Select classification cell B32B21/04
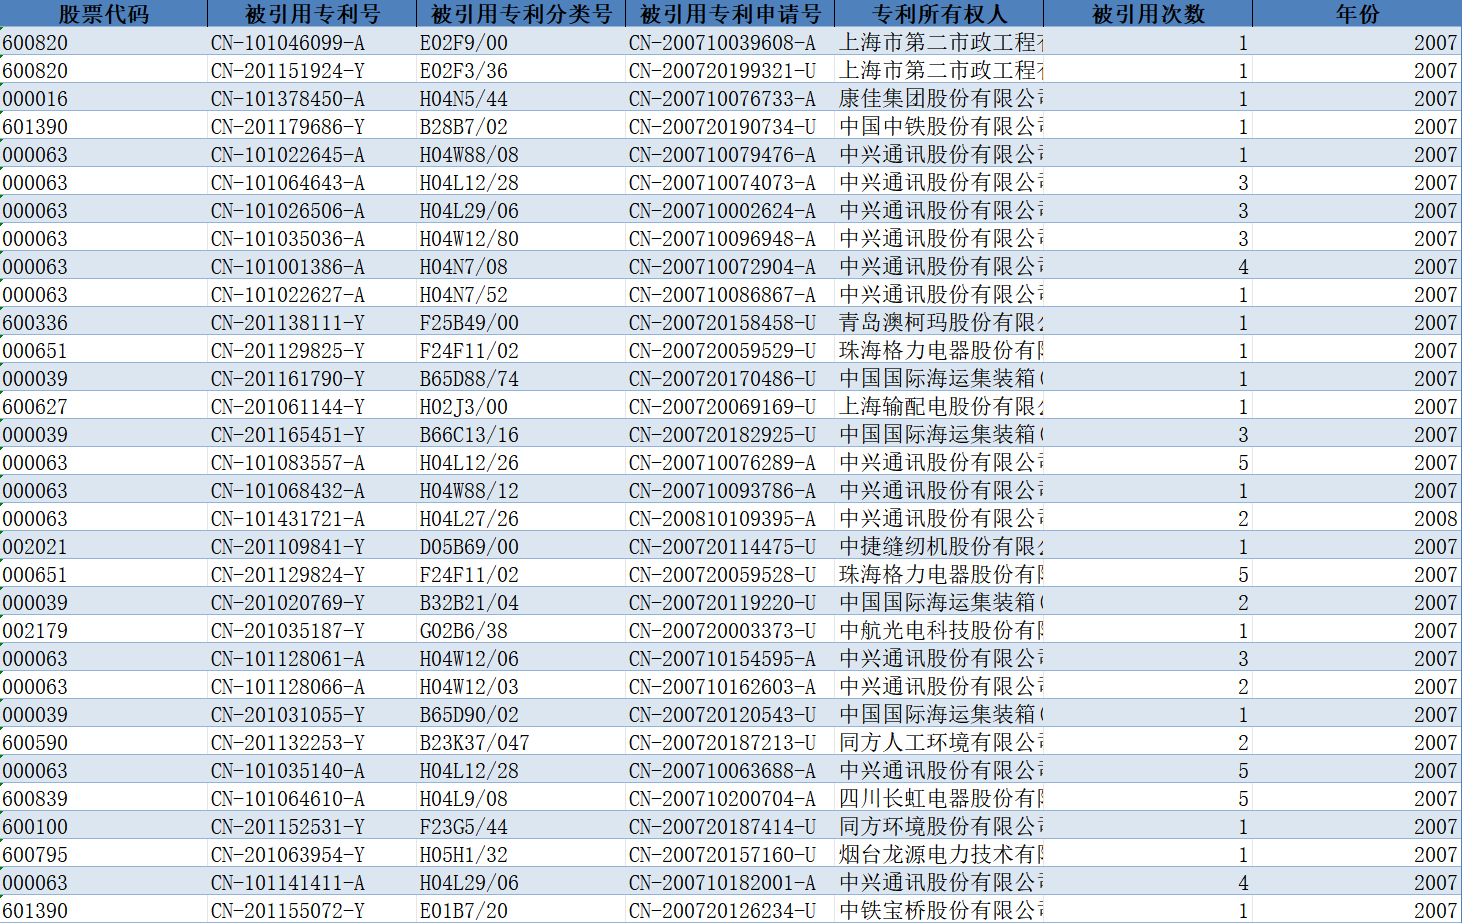 click(x=521, y=603)
